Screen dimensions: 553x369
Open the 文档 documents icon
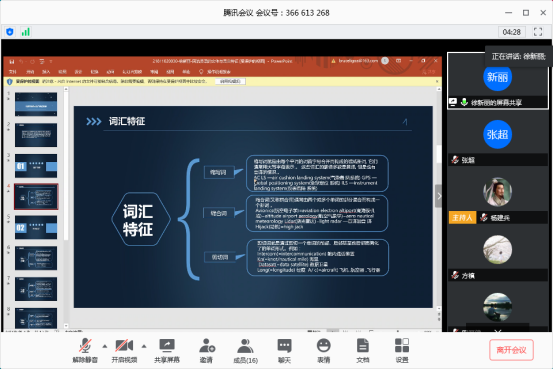coord(363,350)
